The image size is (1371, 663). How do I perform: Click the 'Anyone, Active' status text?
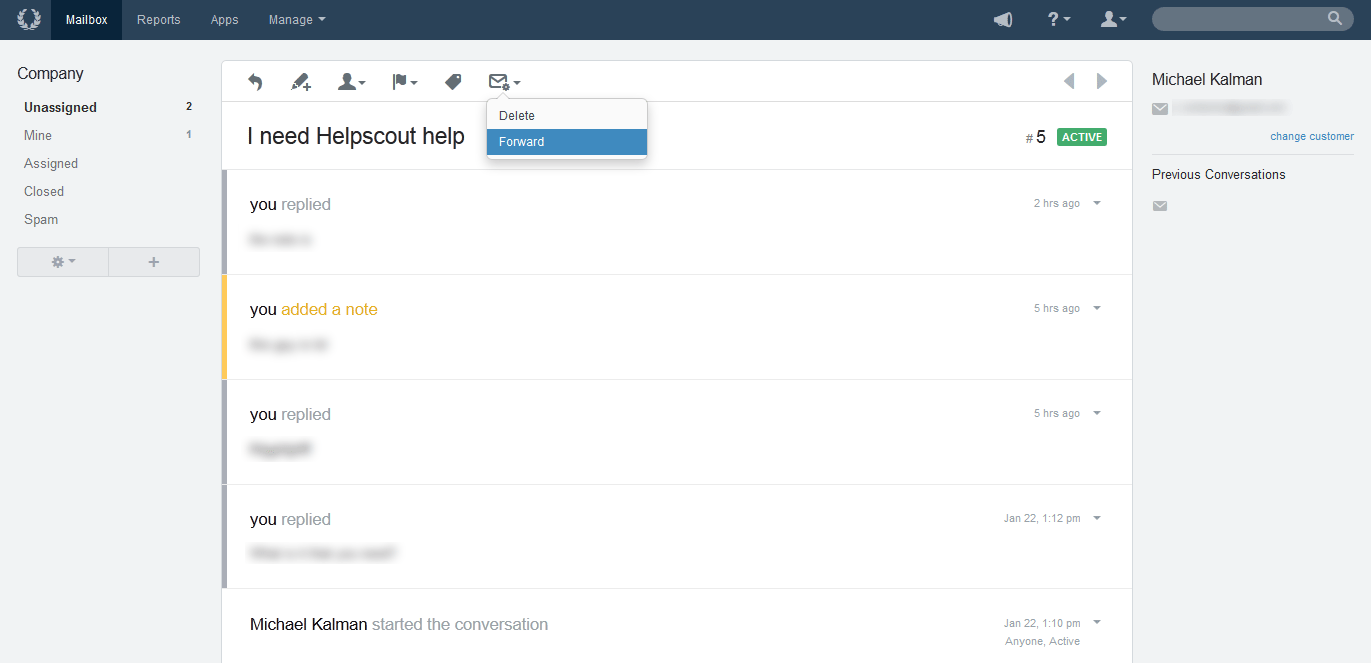[1043, 642]
